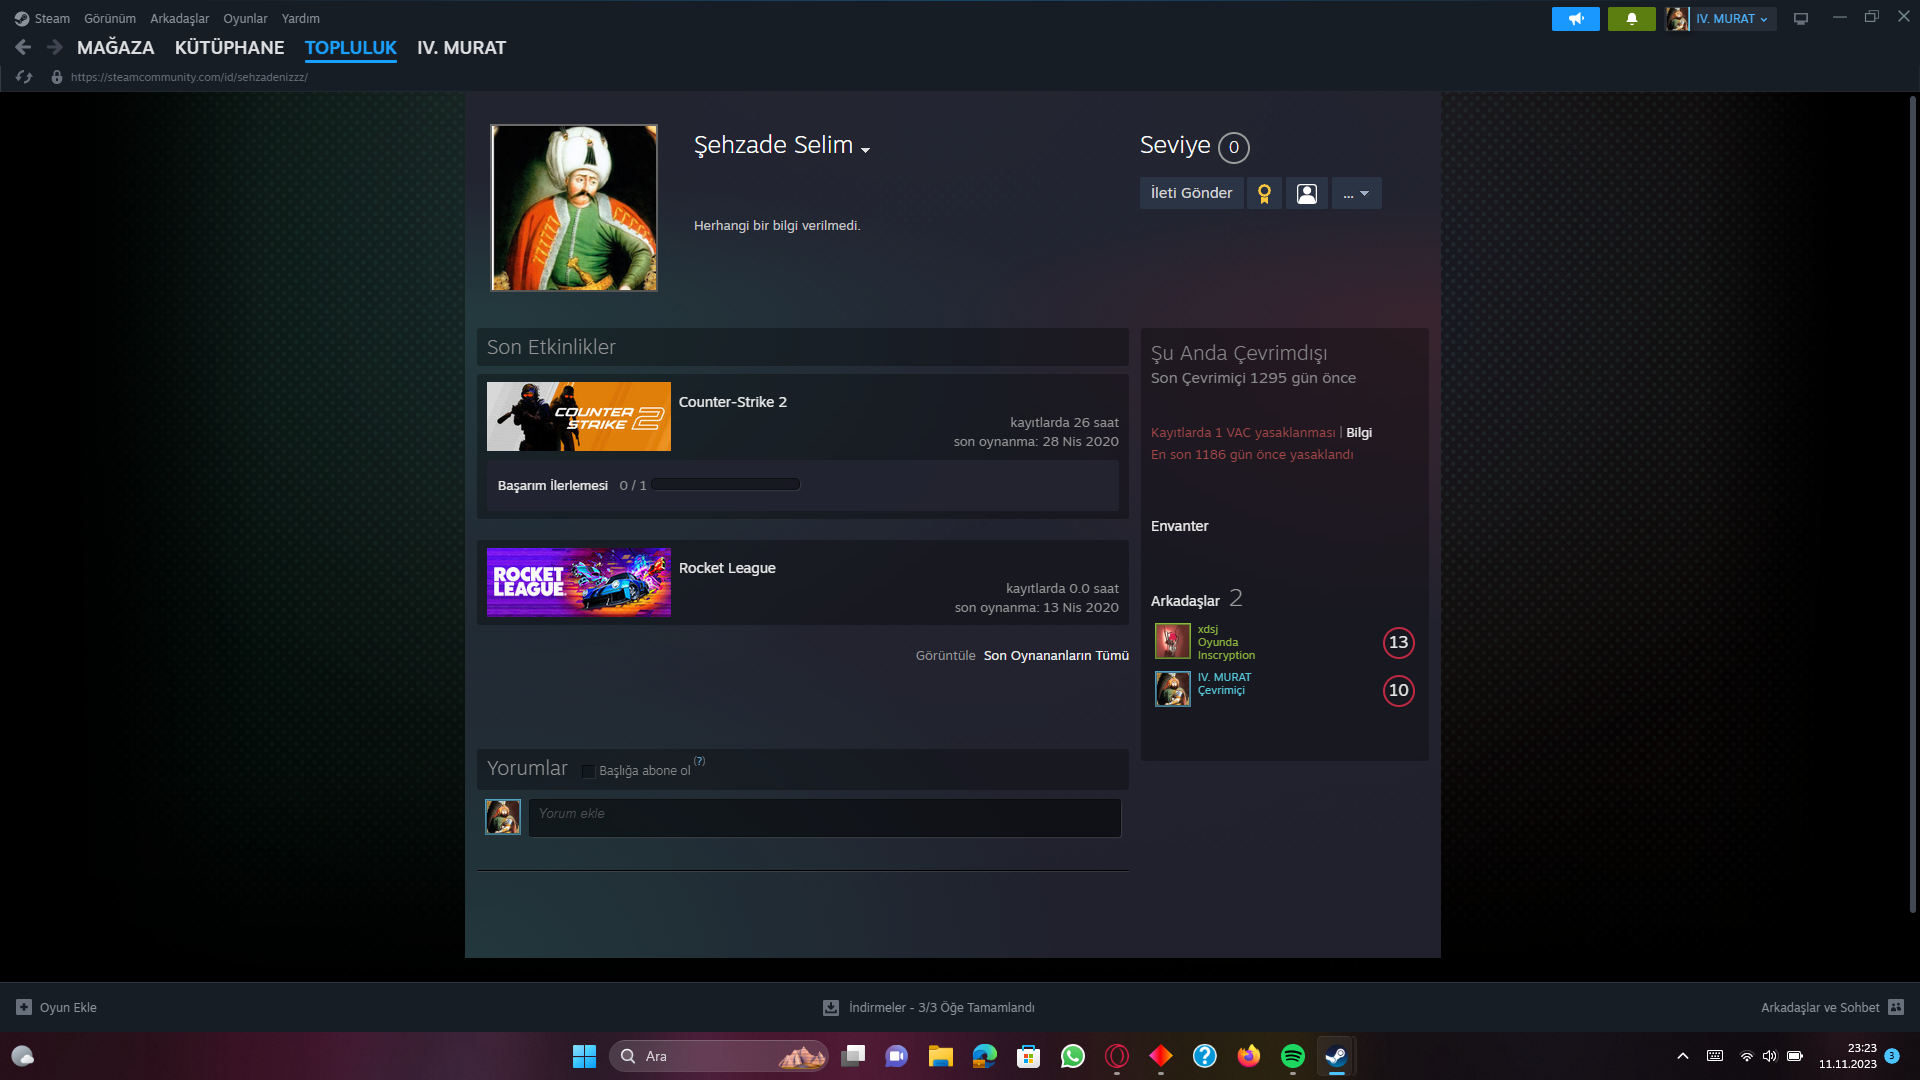The width and height of the screenshot is (1920, 1080).
Task: Enable Başlığa abone ol checkbox
Action: pos(588,771)
